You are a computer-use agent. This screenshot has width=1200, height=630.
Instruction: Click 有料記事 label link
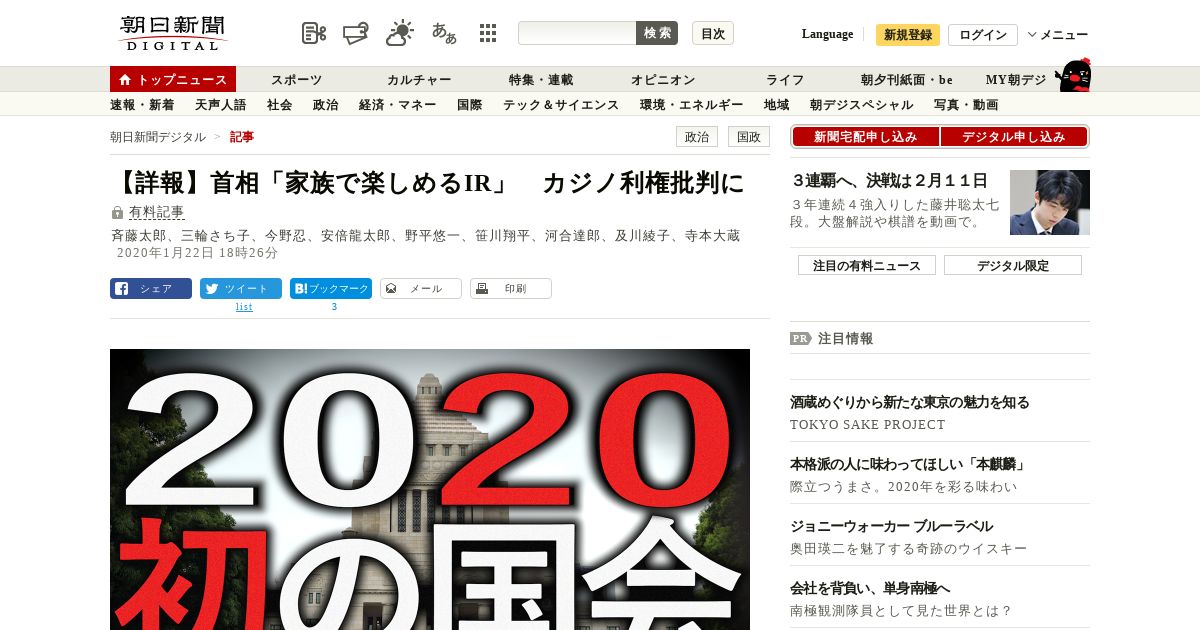(x=156, y=212)
